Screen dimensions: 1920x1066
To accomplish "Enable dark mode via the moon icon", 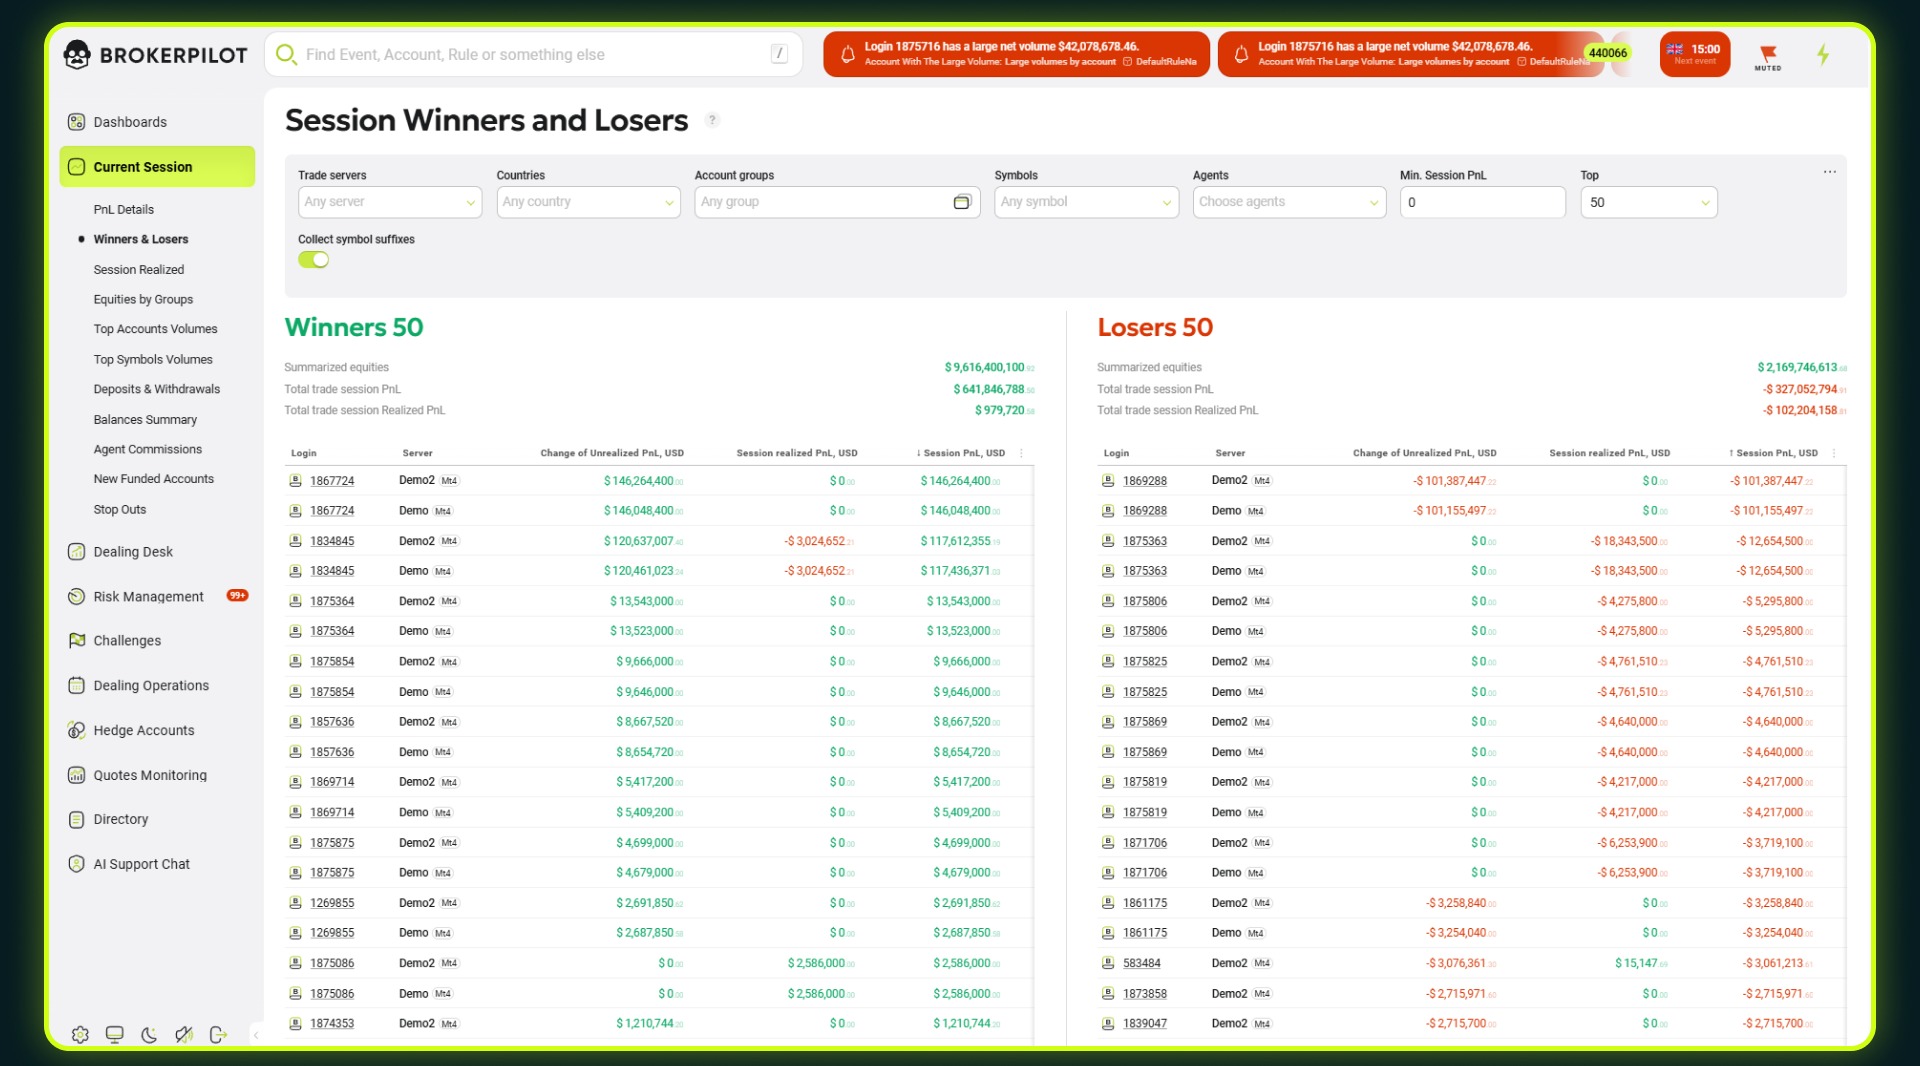I will [x=149, y=1034].
